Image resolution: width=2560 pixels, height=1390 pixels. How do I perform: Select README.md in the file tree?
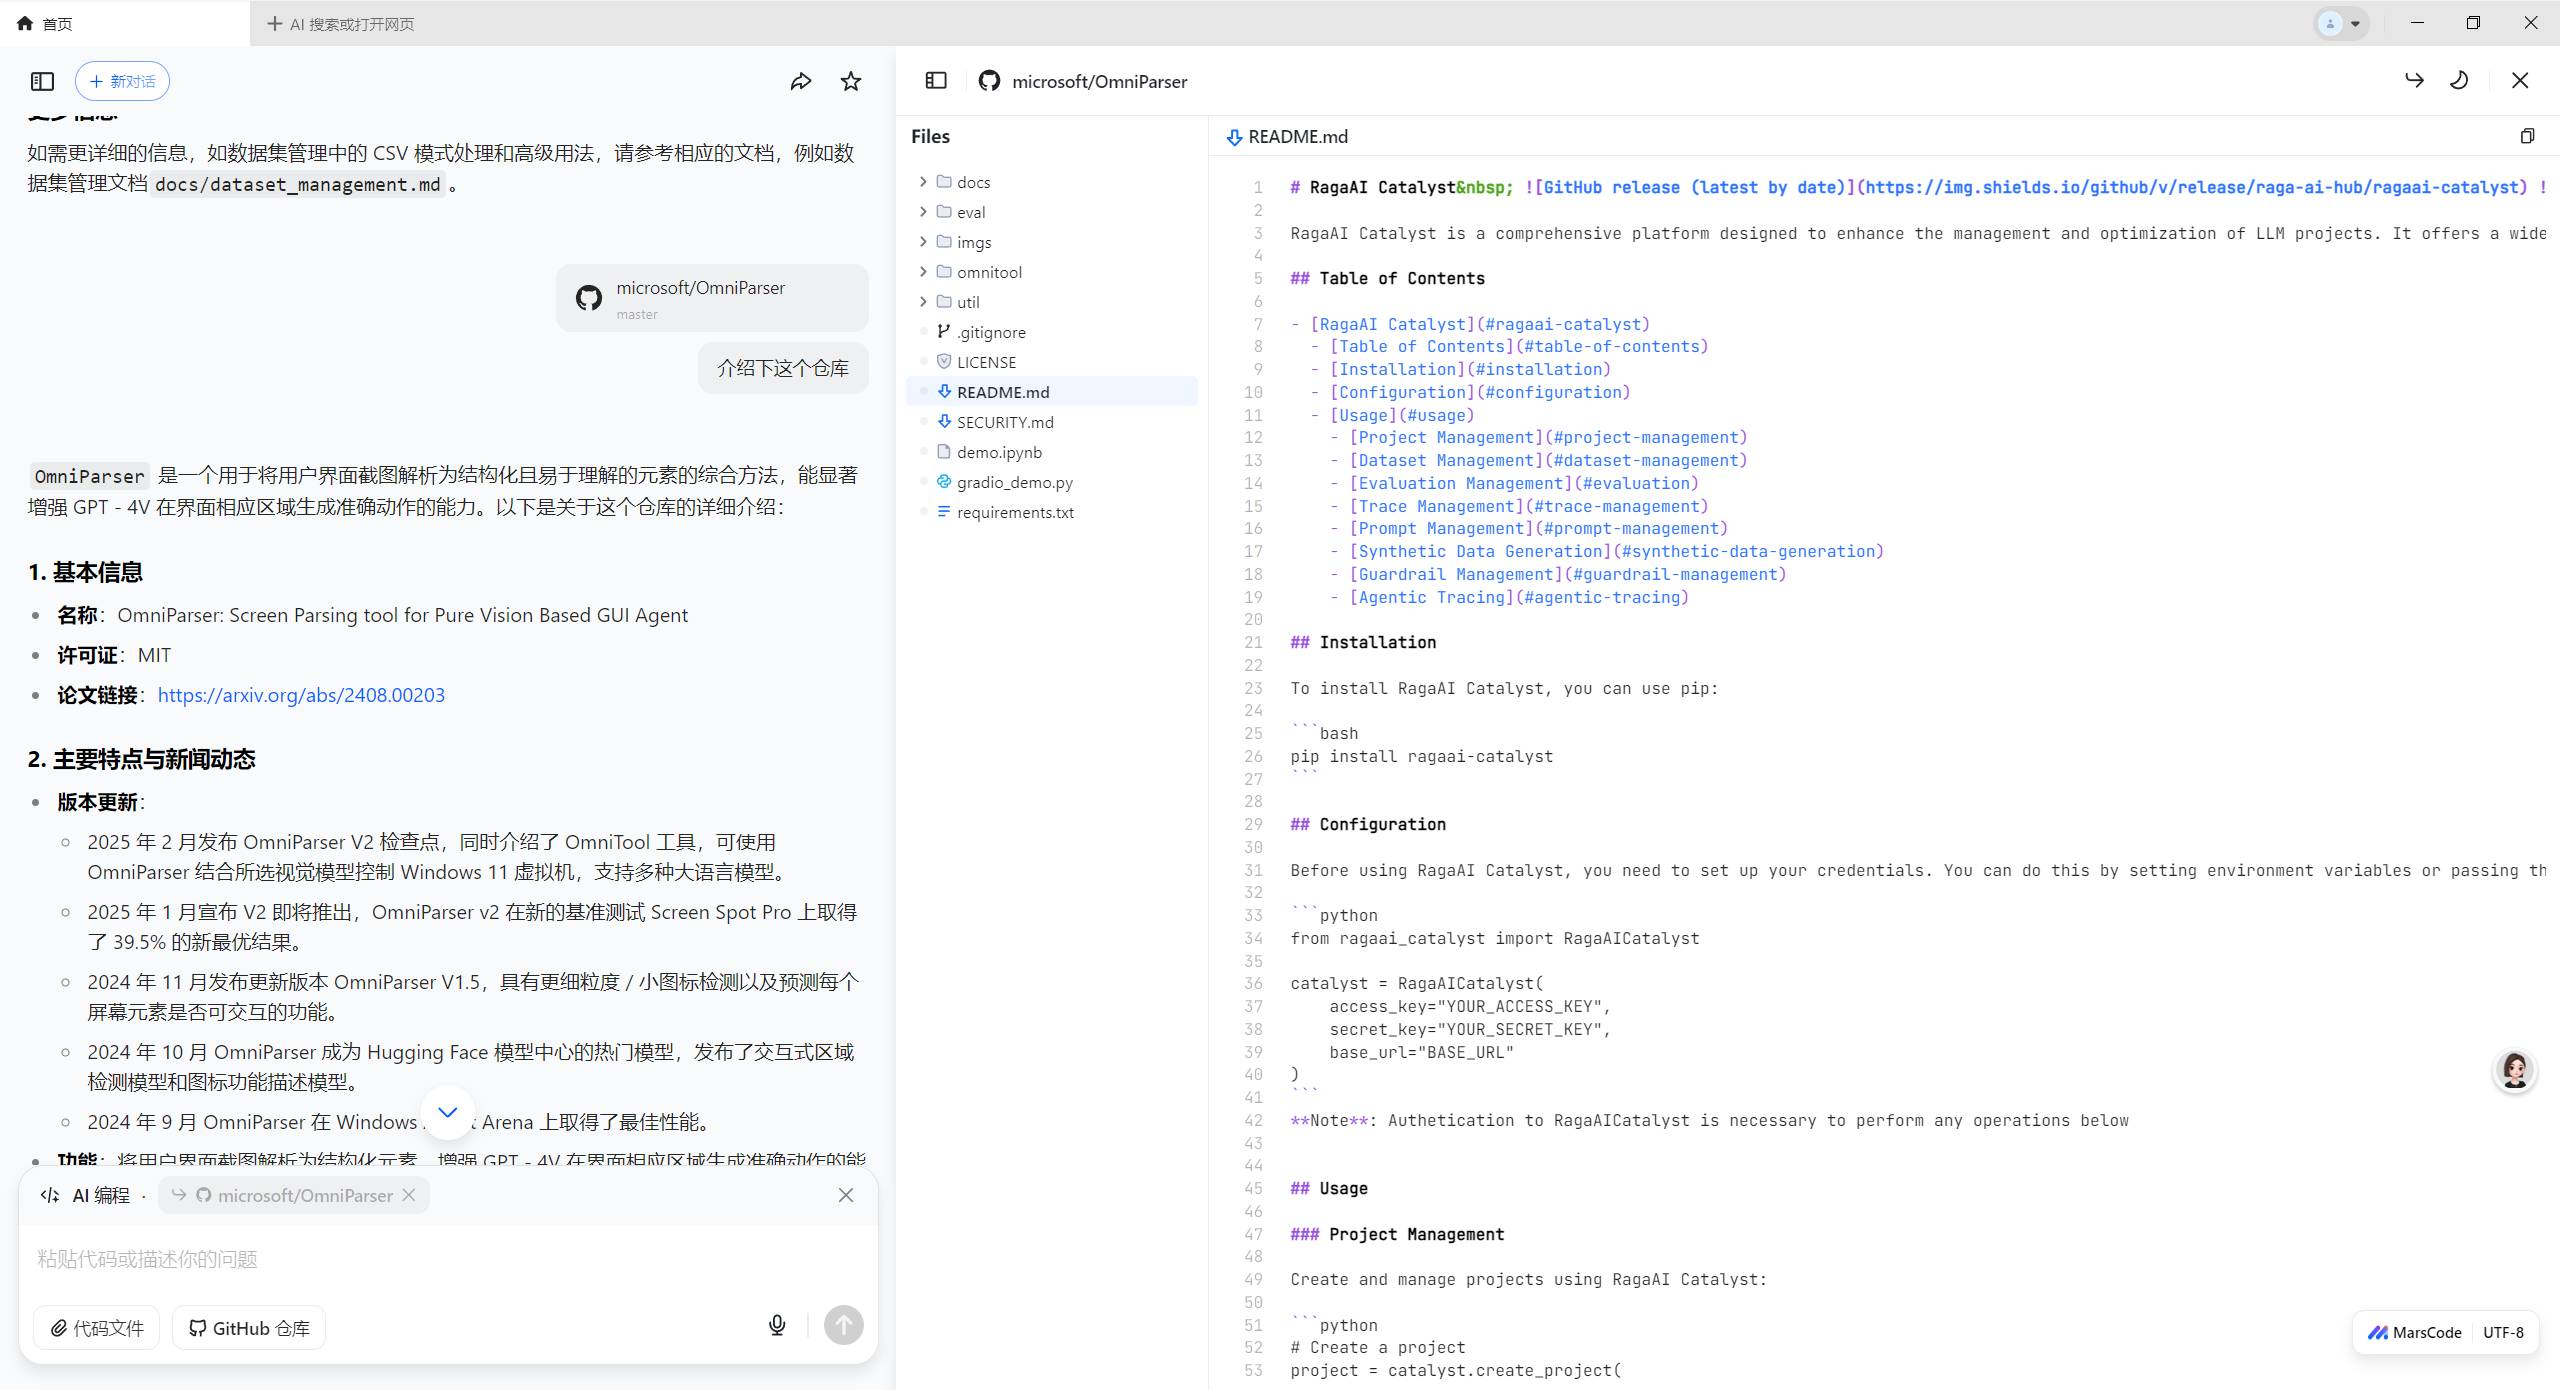click(x=1052, y=392)
